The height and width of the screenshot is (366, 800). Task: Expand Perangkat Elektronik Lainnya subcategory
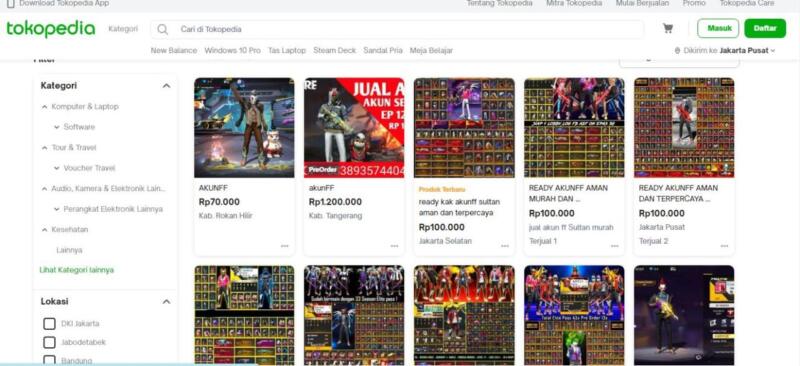(57, 209)
